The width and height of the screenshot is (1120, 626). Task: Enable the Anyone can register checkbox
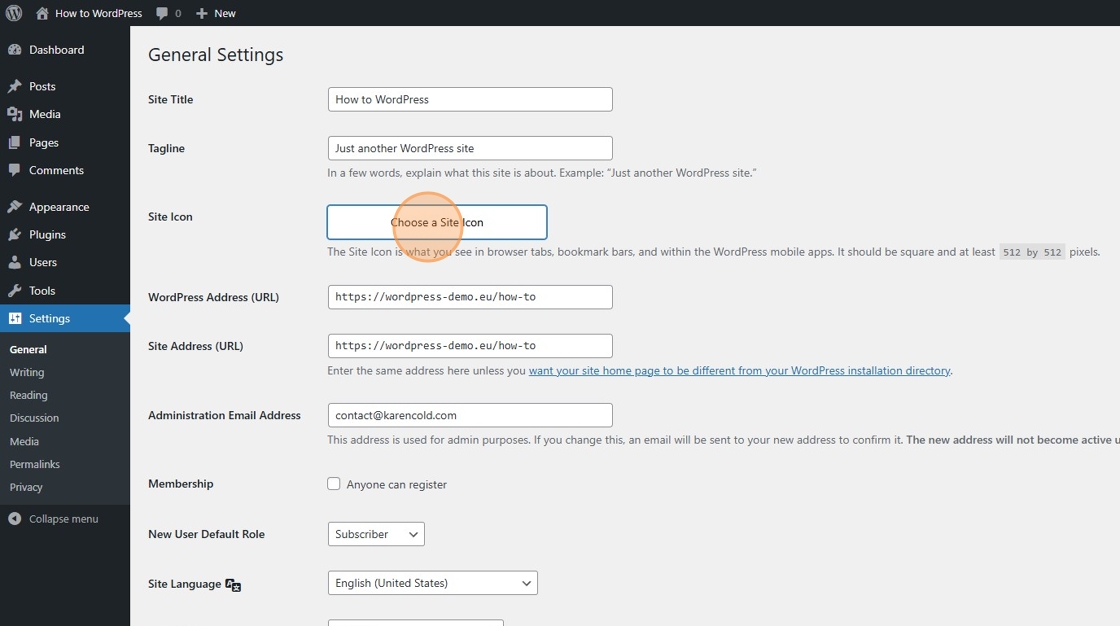pyautogui.click(x=334, y=484)
